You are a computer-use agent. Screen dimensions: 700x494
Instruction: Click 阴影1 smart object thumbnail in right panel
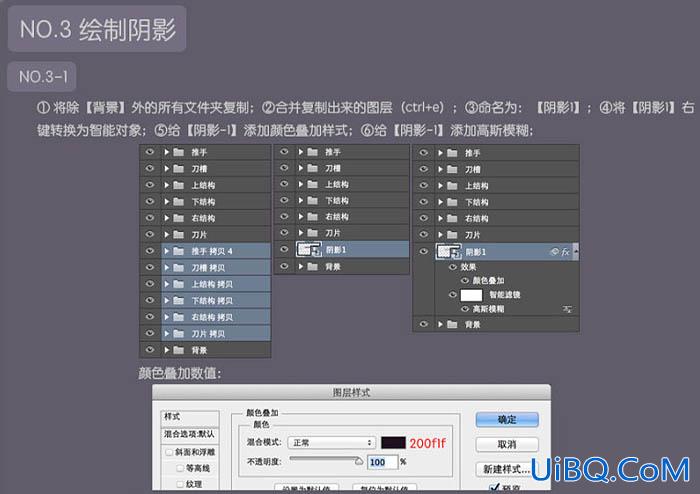pos(449,252)
